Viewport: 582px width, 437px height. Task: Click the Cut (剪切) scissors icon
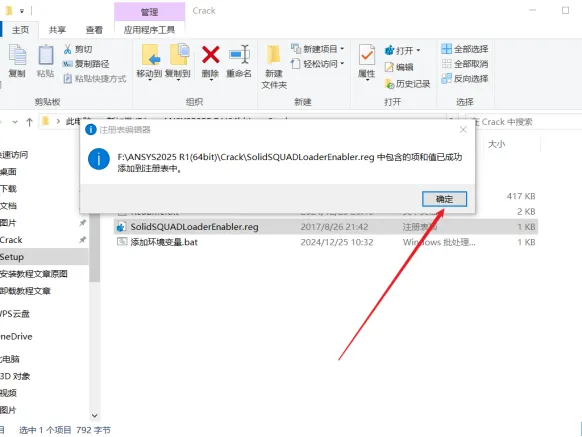68,49
